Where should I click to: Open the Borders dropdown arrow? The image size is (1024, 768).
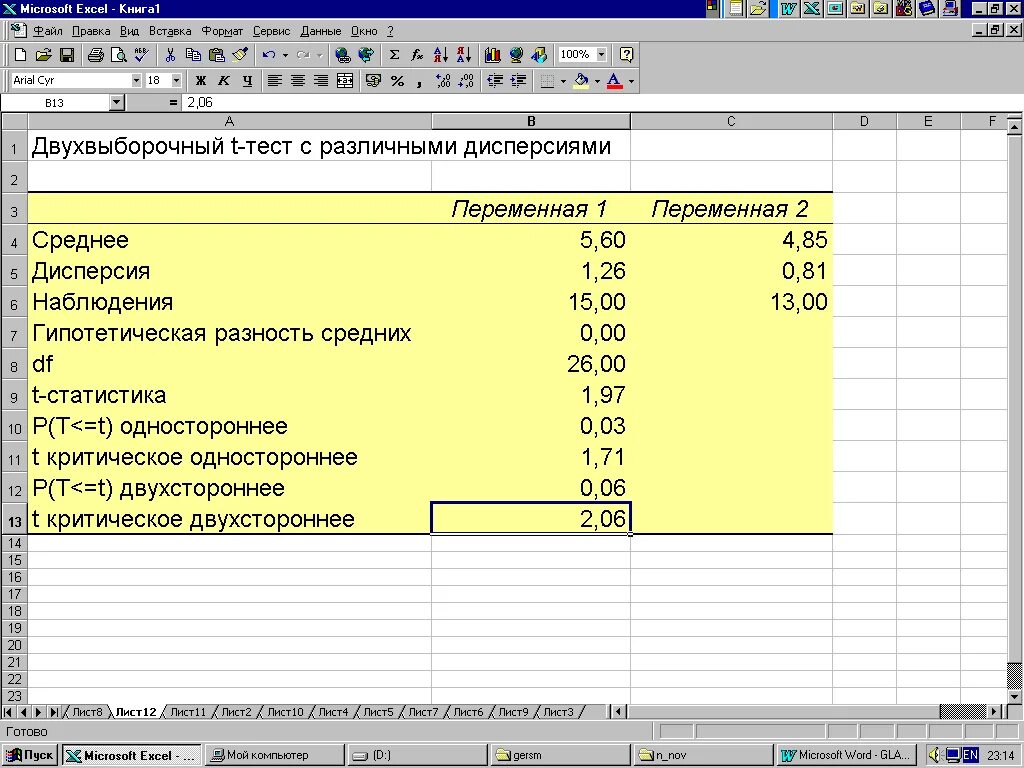click(564, 81)
